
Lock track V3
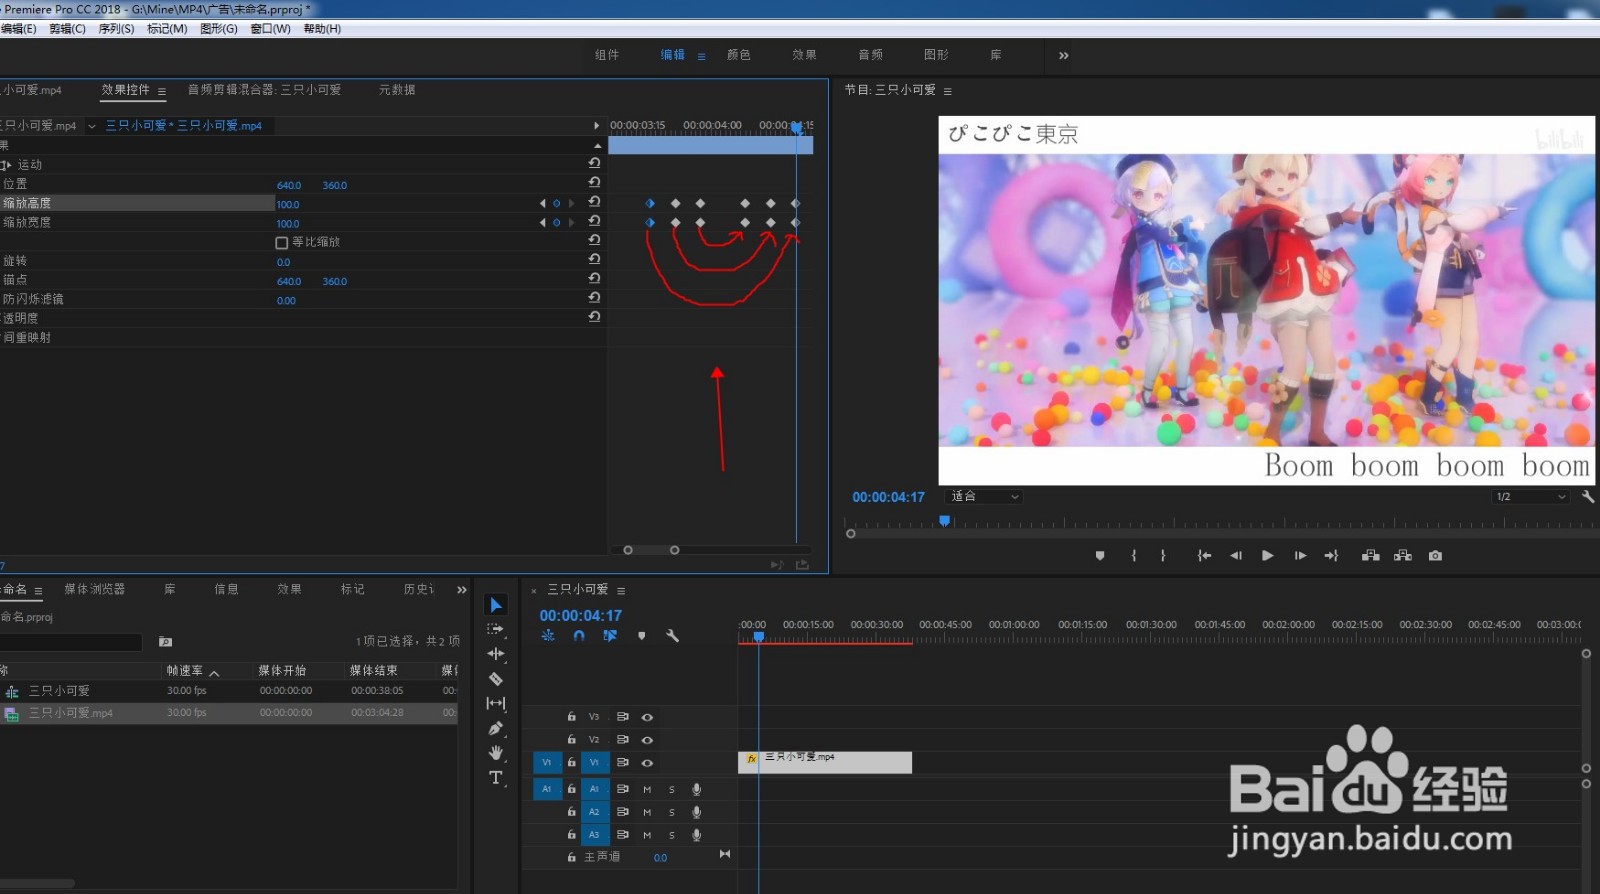(x=571, y=717)
